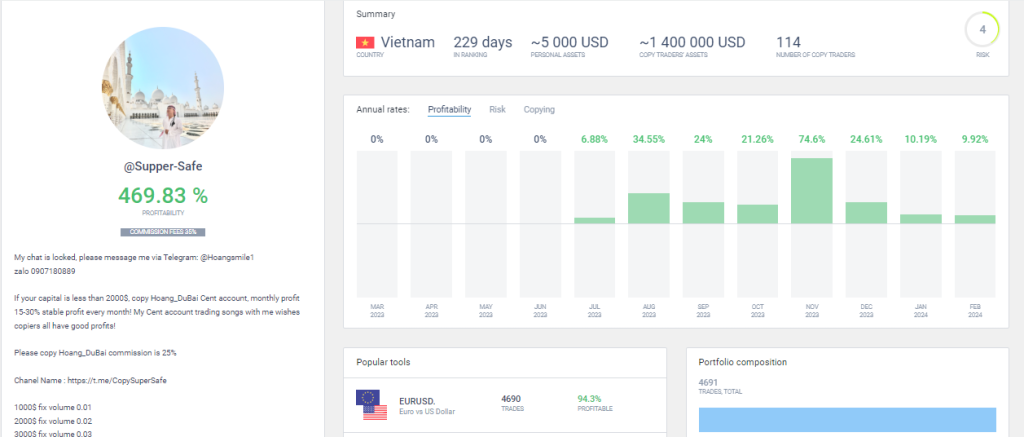Click the Vietnam country name
The width and height of the screenshot is (1024, 437).
click(408, 42)
